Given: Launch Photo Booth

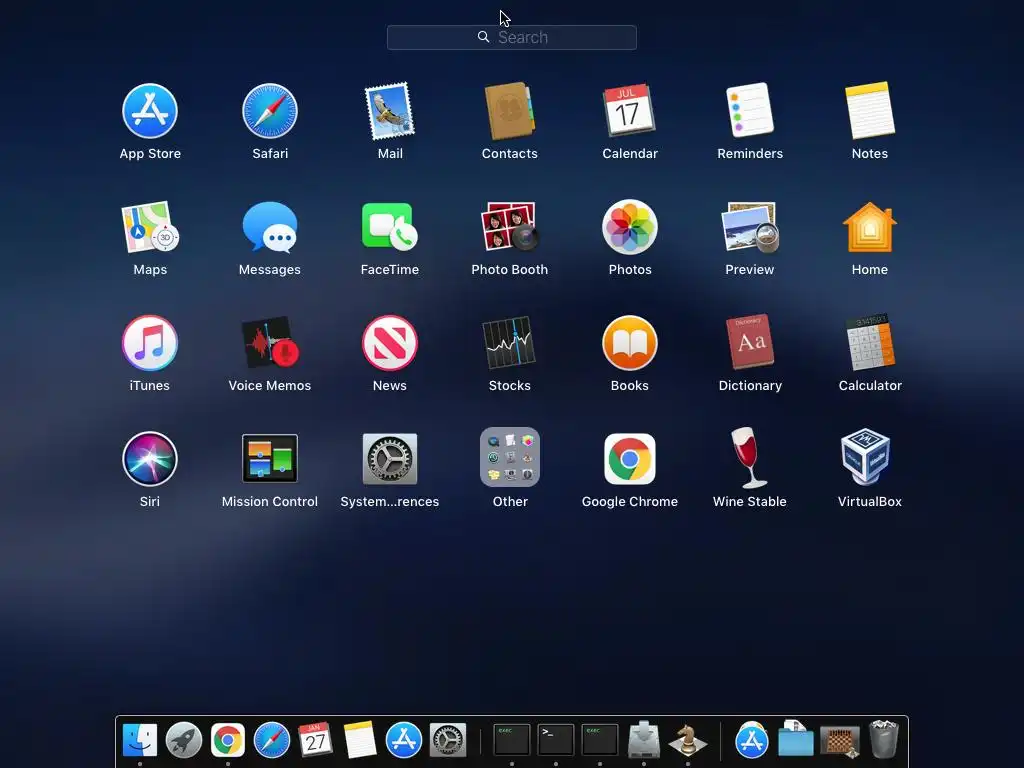Looking at the screenshot, I should pyautogui.click(x=509, y=227).
